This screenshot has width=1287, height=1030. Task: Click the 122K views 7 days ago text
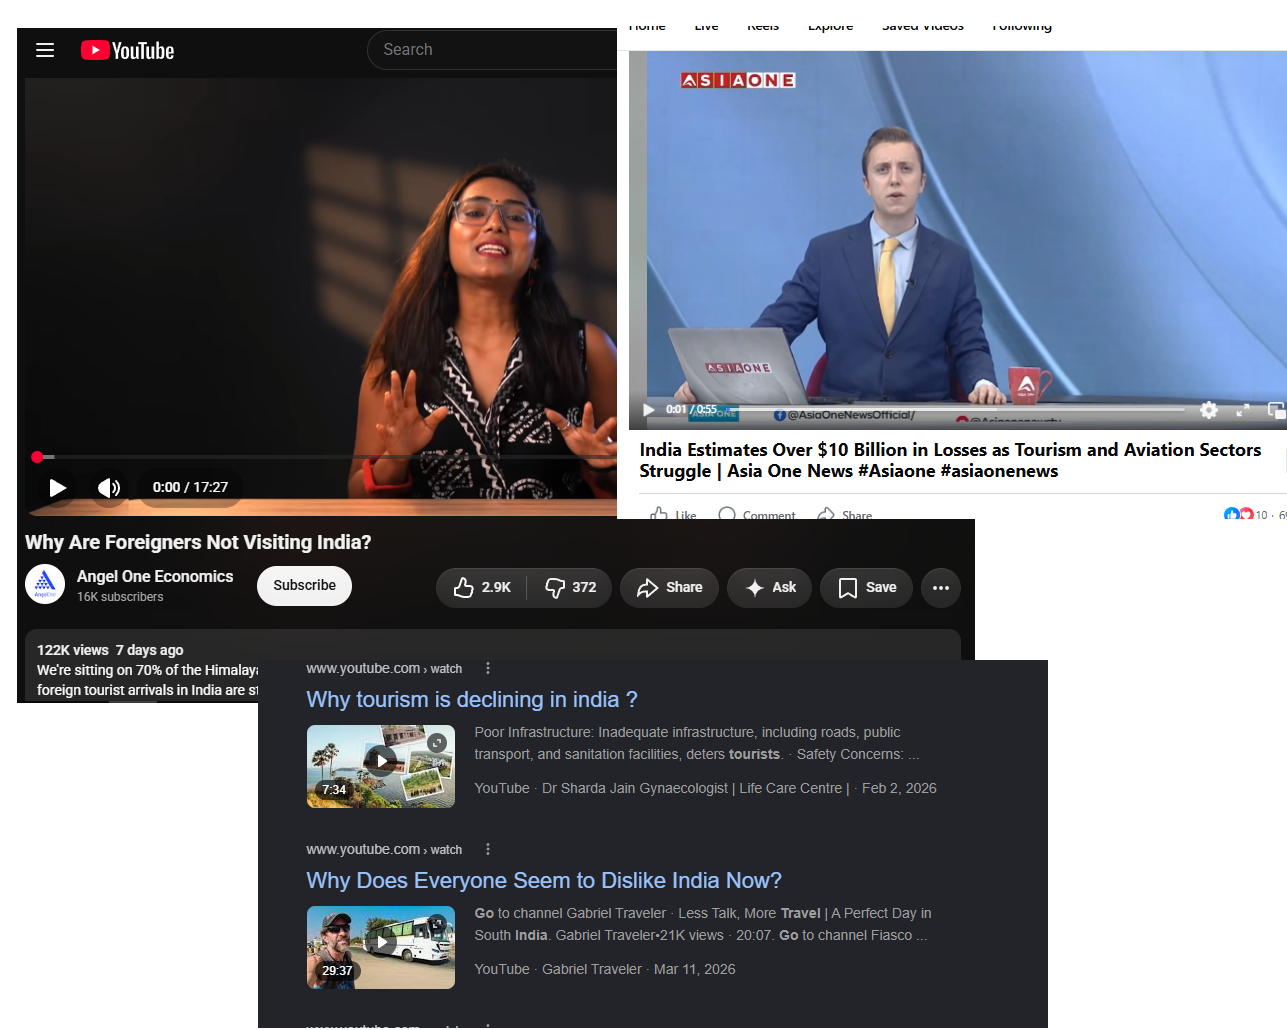pyautogui.click(x=110, y=650)
